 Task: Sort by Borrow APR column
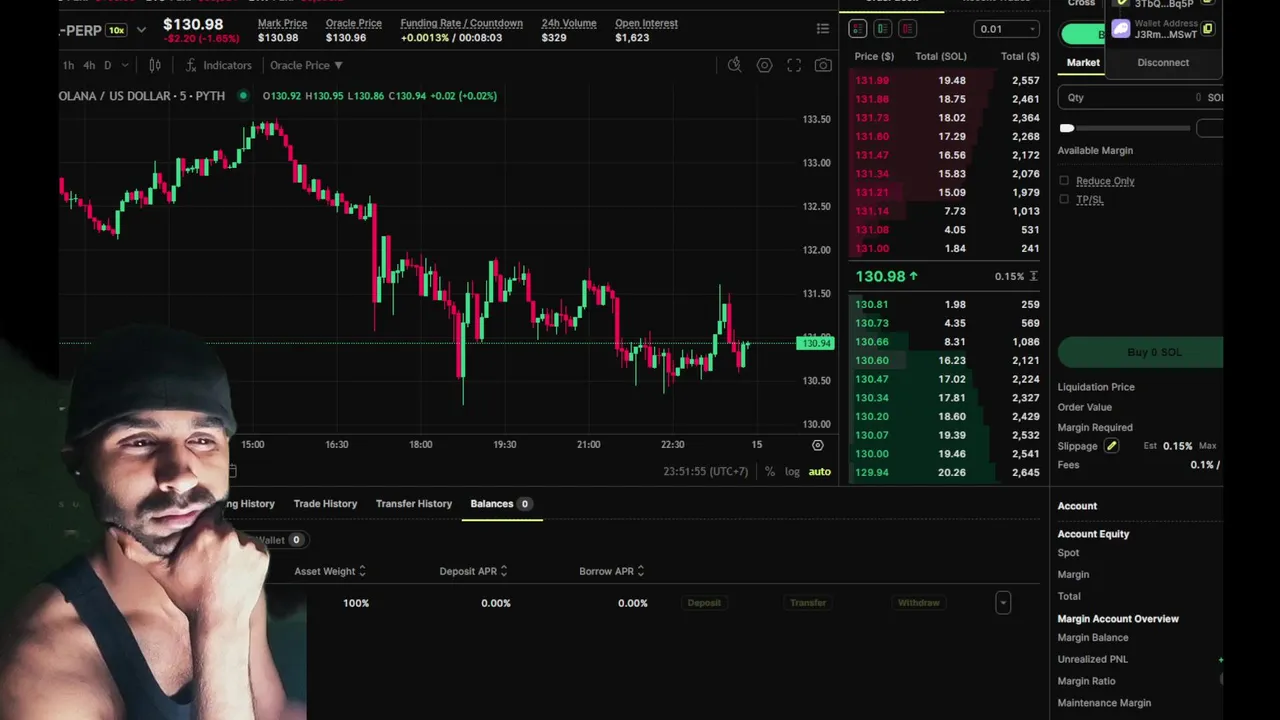pos(612,571)
